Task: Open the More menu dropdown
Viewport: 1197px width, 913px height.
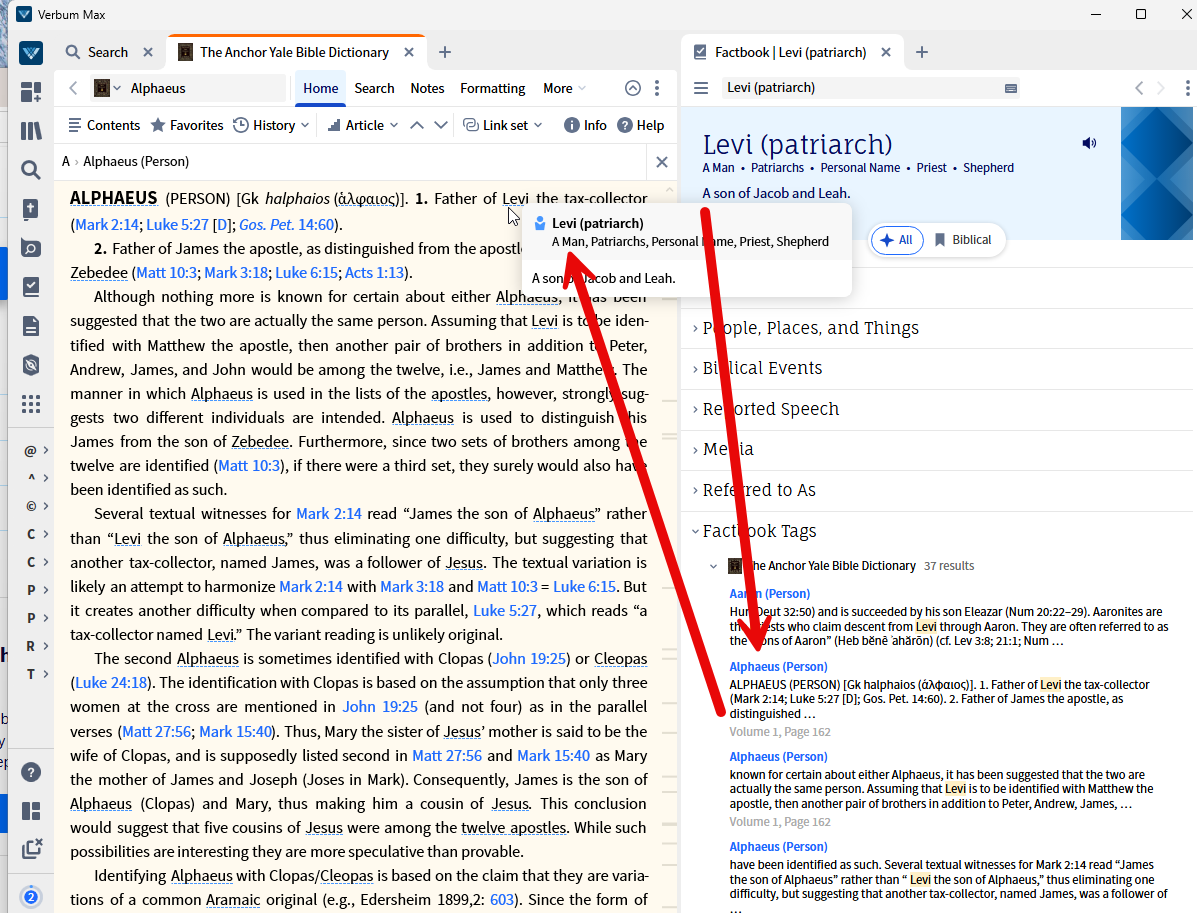Action: 564,88
